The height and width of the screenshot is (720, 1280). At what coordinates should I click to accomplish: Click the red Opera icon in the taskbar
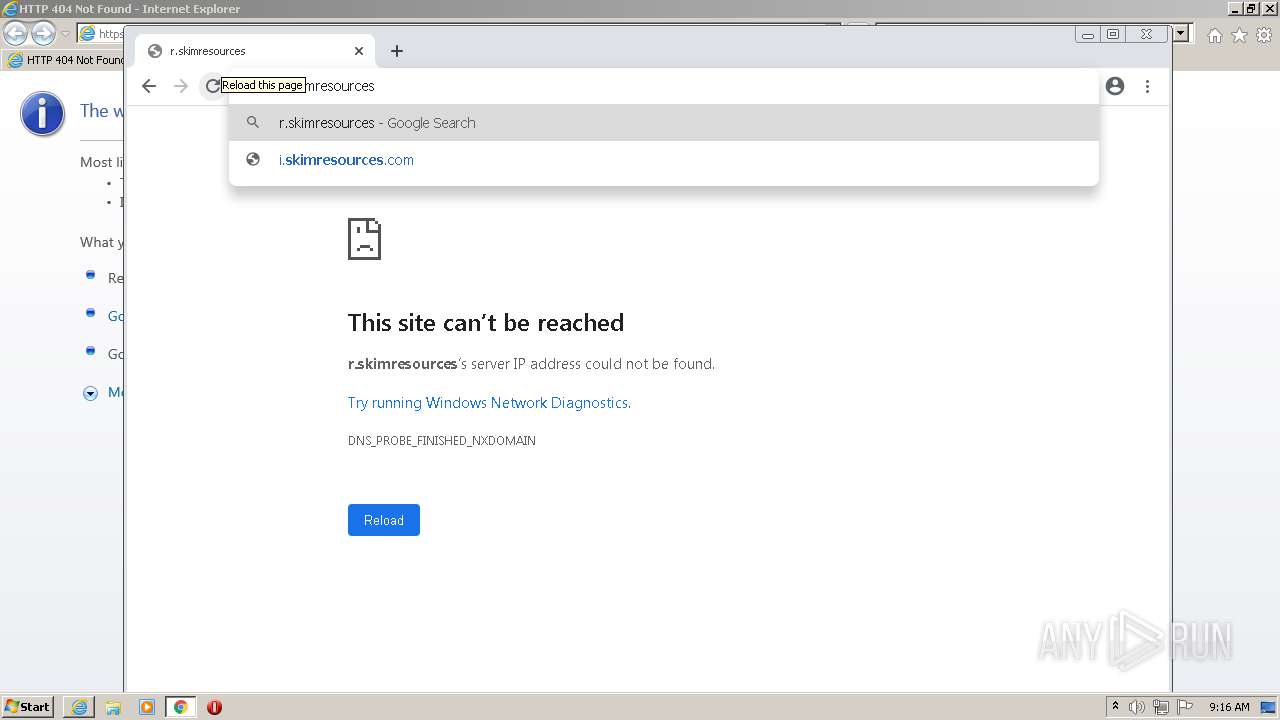(x=214, y=707)
